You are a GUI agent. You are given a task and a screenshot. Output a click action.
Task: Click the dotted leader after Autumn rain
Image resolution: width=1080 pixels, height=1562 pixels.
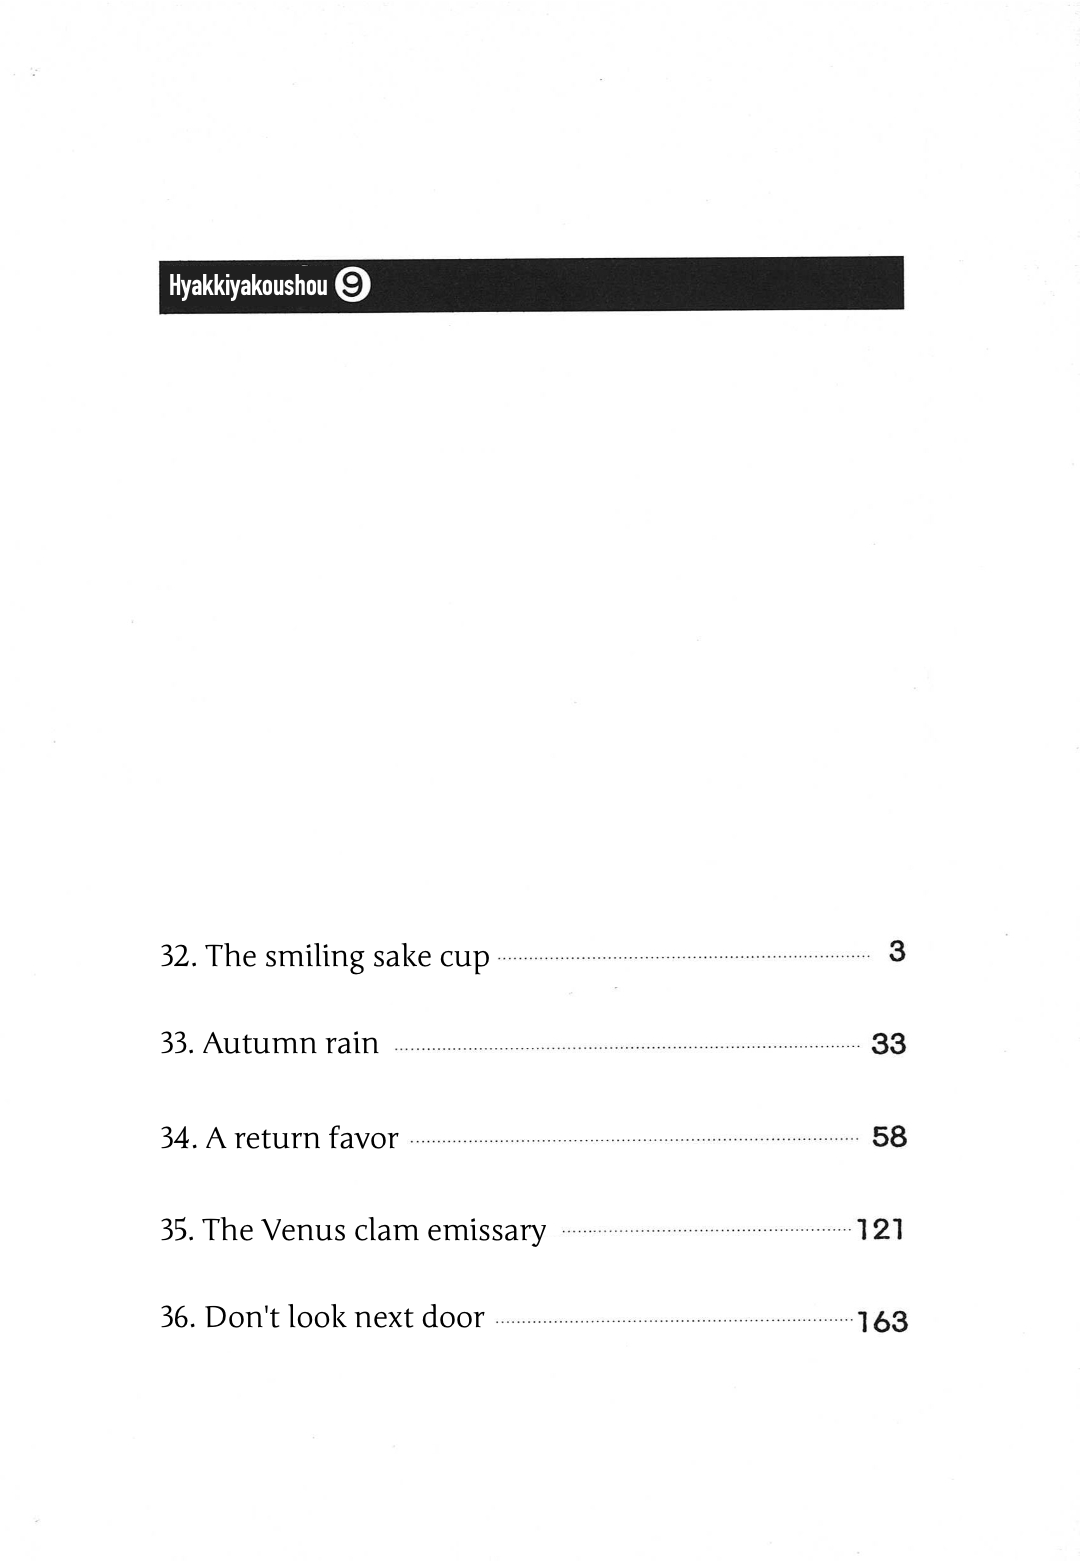(x=627, y=1048)
